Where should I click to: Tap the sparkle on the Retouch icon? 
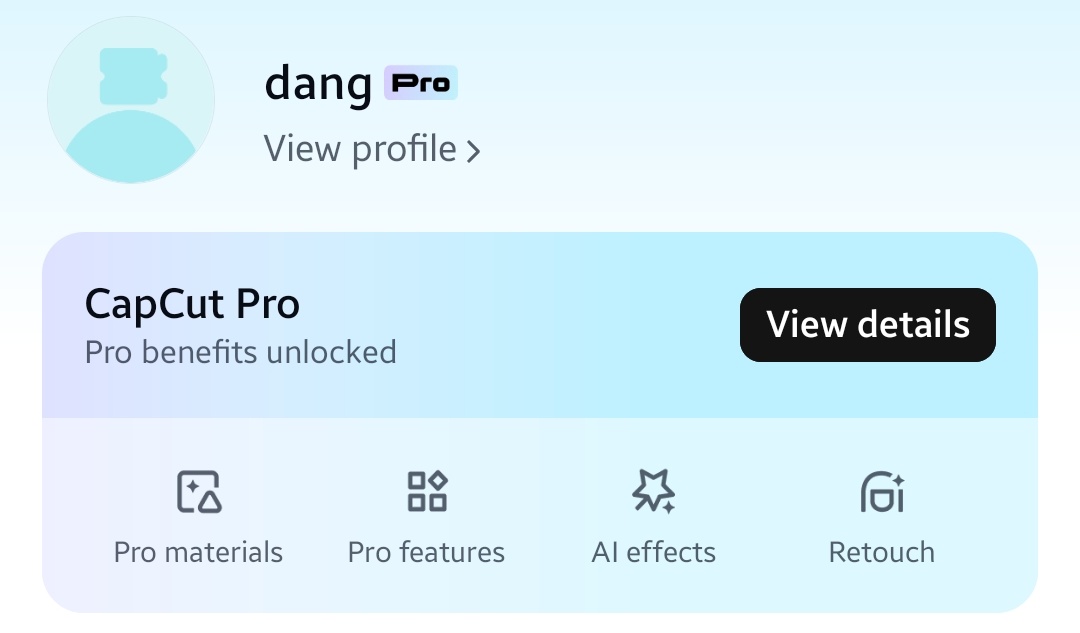coord(898,479)
